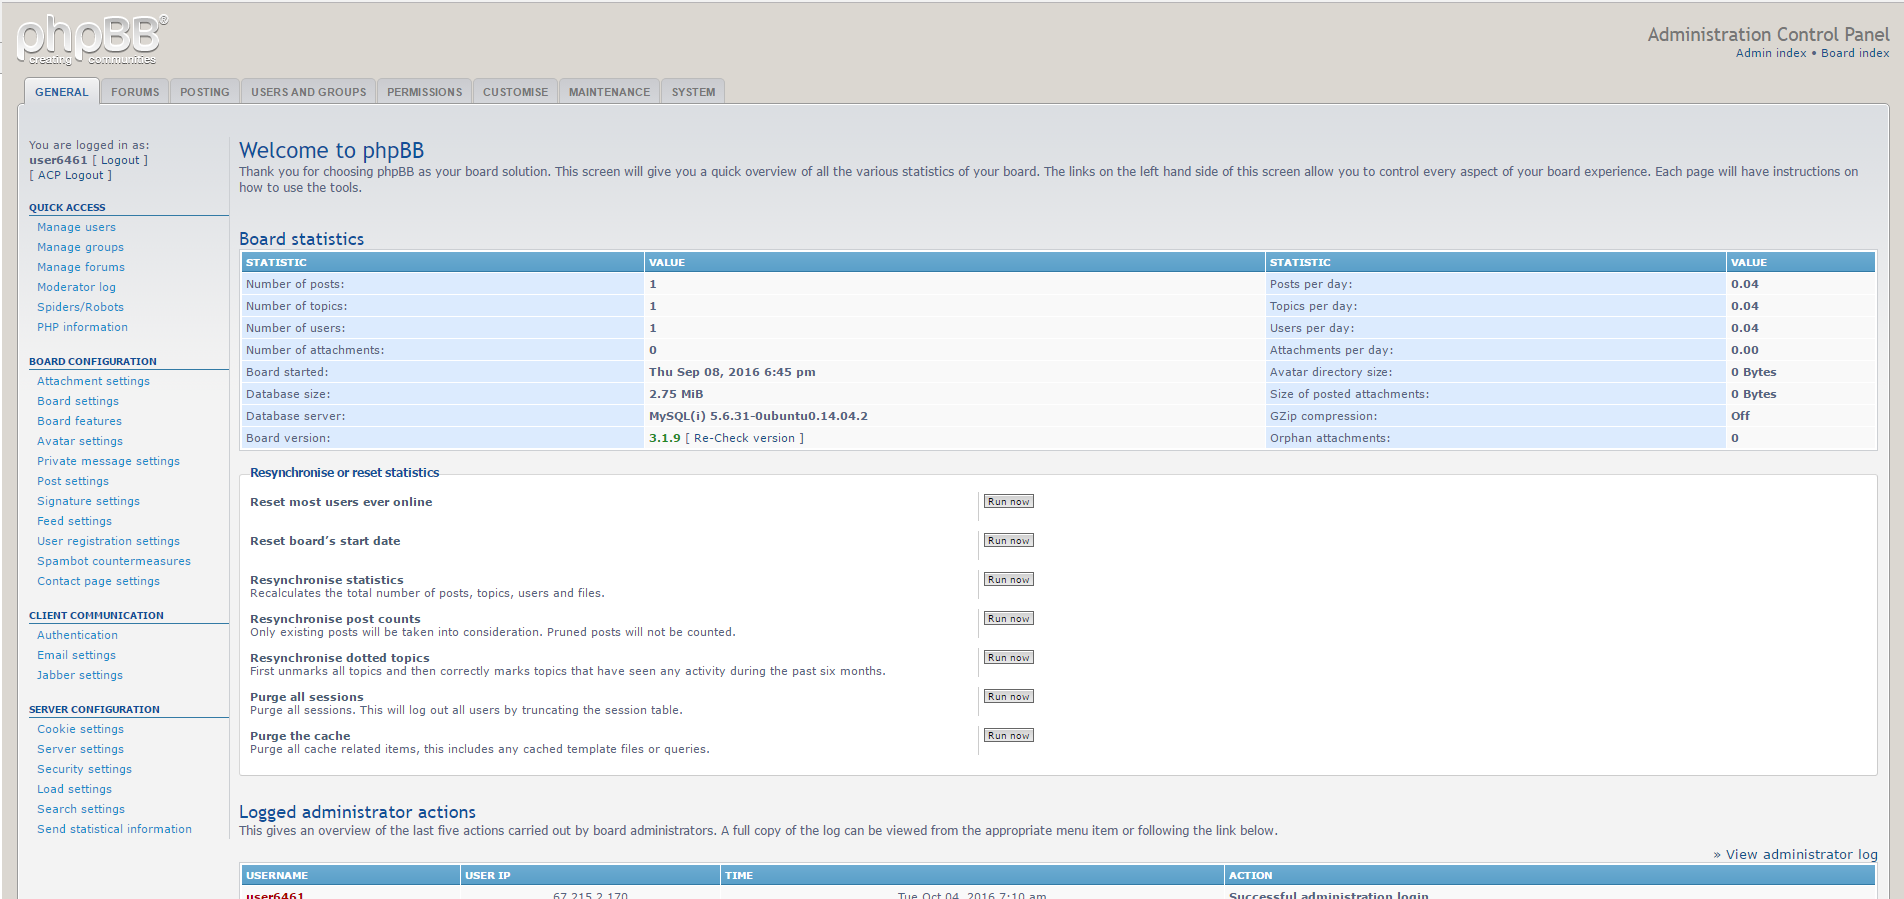The height and width of the screenshot is (899, 1904).
Task: Open Authentication settings
Action: click(x=77, y=635)
